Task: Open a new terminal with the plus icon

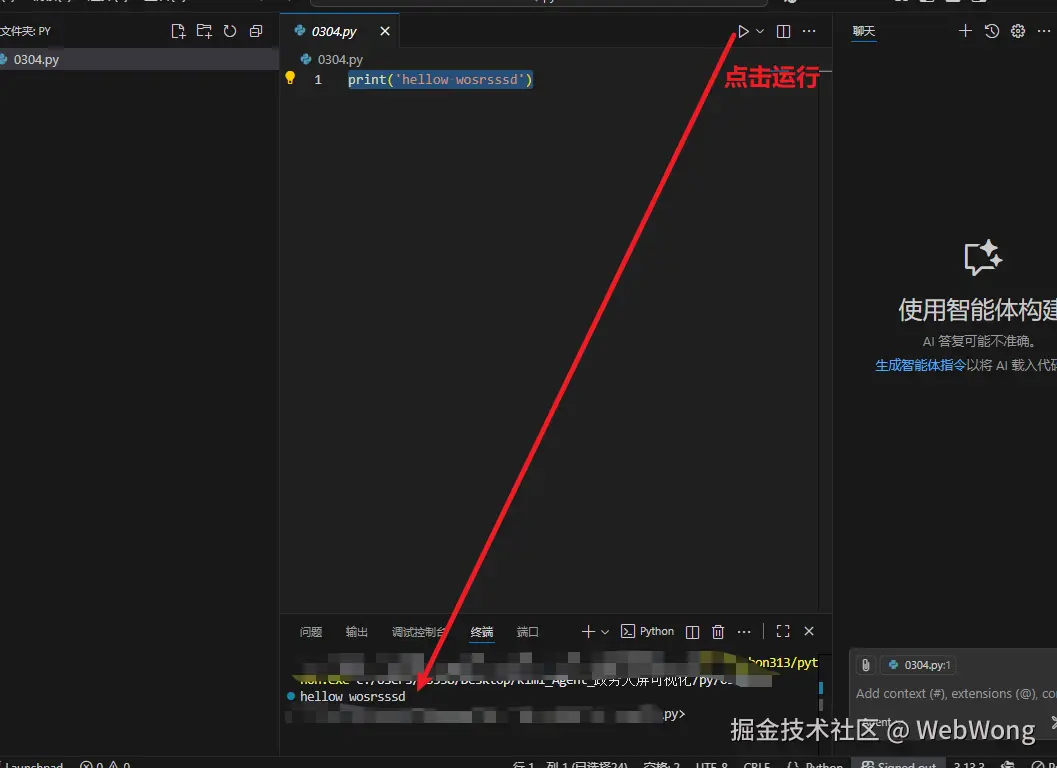Action: (x=588, y=631)
